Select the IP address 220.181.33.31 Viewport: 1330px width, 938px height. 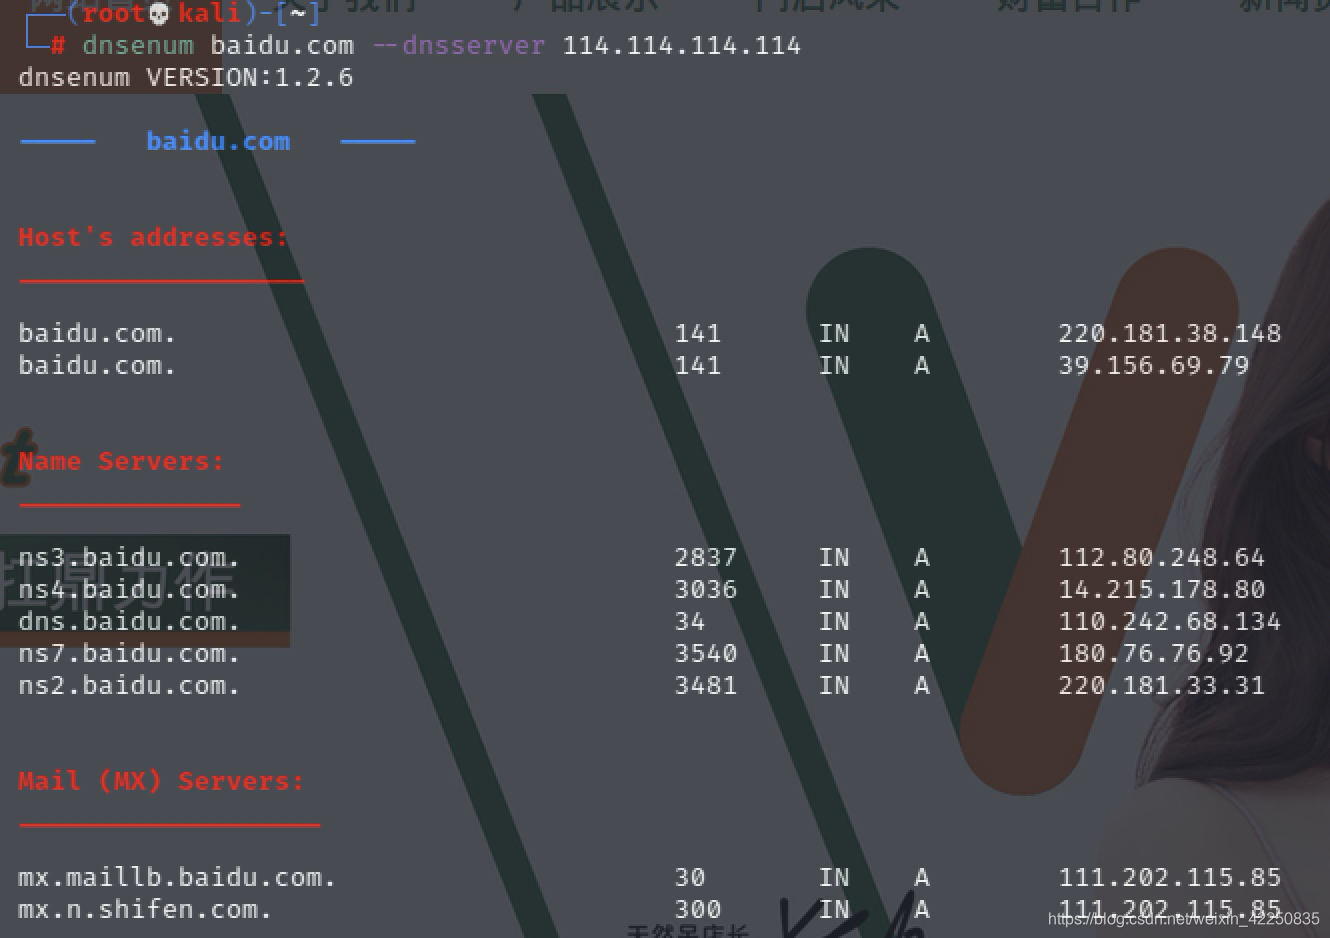coord(1162,685)
